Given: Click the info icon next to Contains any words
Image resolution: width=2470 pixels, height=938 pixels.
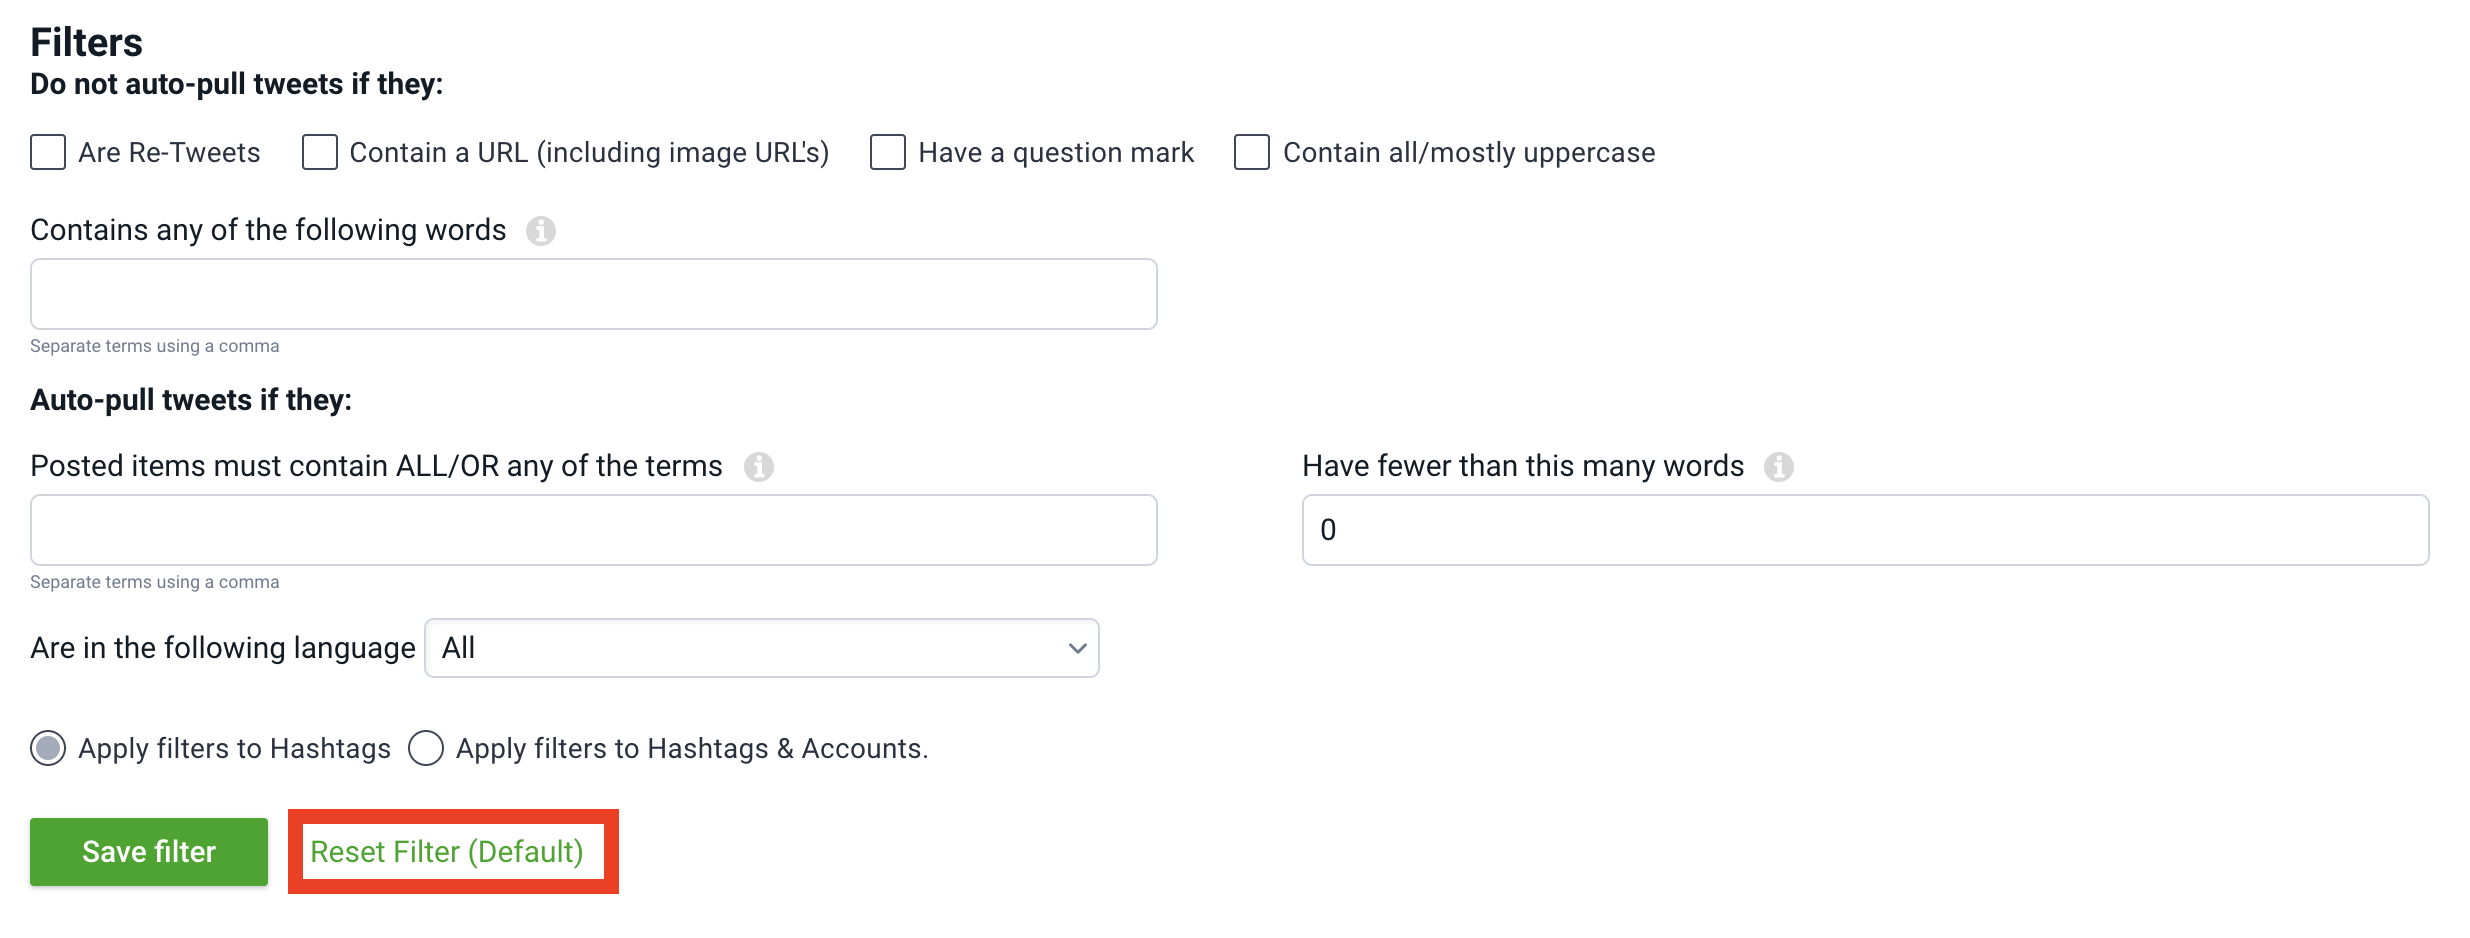Looking at the screenshot, I should click(541, 231).
